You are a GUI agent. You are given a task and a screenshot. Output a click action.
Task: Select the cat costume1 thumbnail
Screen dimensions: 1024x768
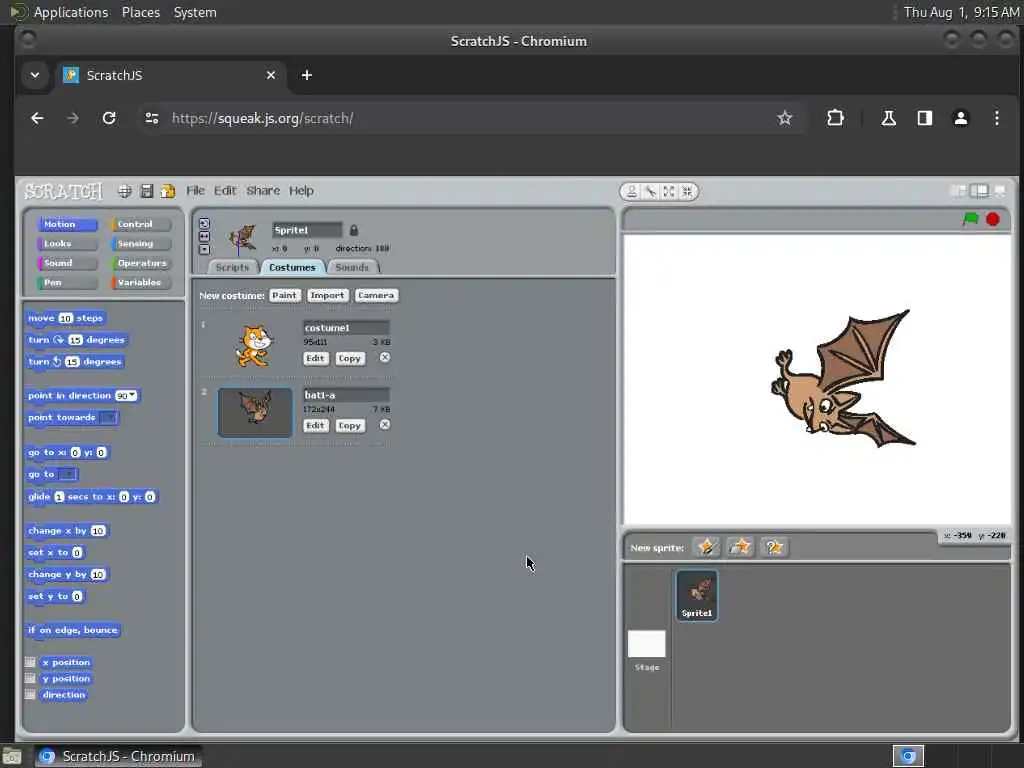pyautogui.click(x=254, y=346)
